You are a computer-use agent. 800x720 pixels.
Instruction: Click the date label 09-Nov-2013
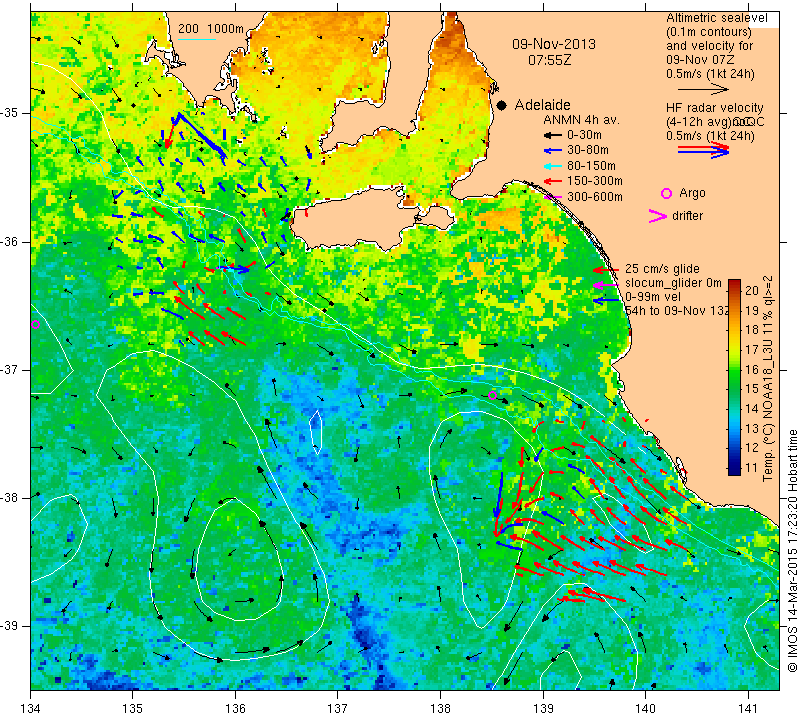(554, 44)
